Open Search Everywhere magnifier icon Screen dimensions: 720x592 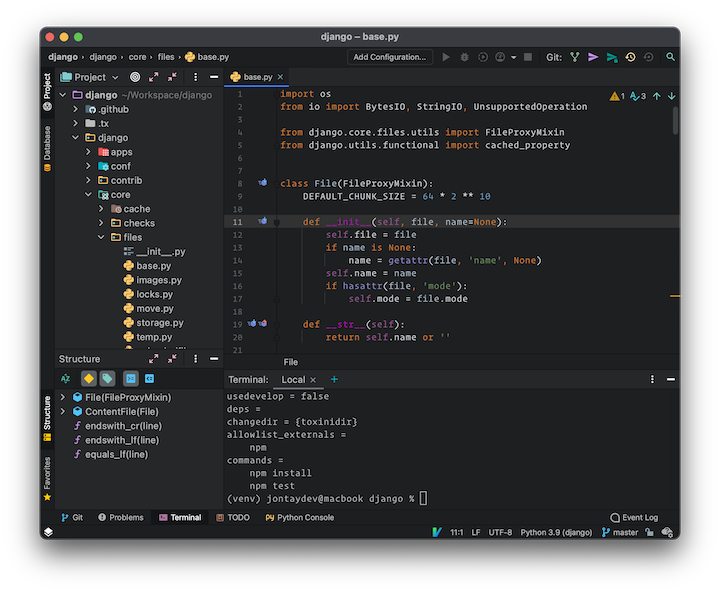[670, 57]
